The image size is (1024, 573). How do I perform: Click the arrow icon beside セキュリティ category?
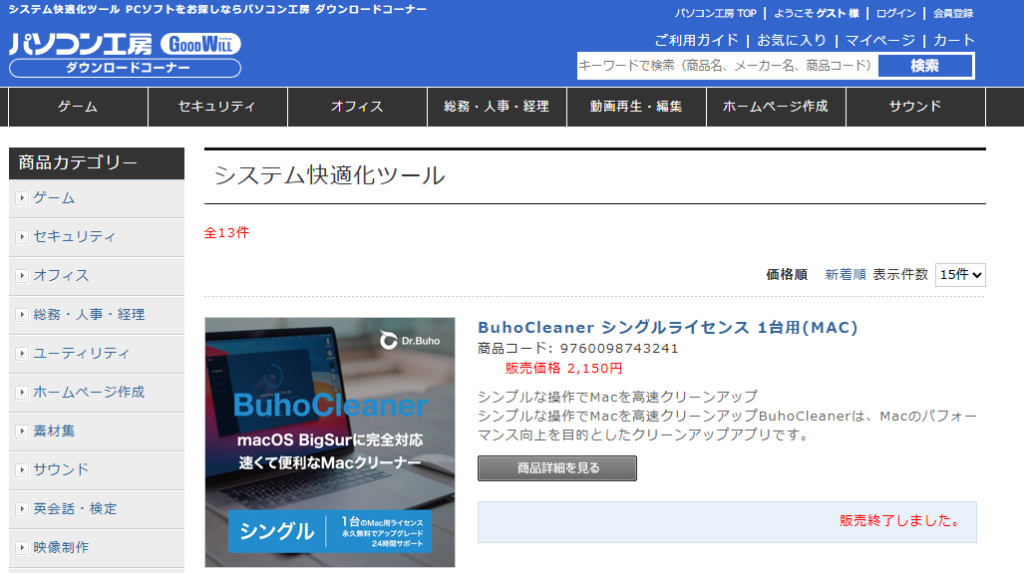coord(22,237)
